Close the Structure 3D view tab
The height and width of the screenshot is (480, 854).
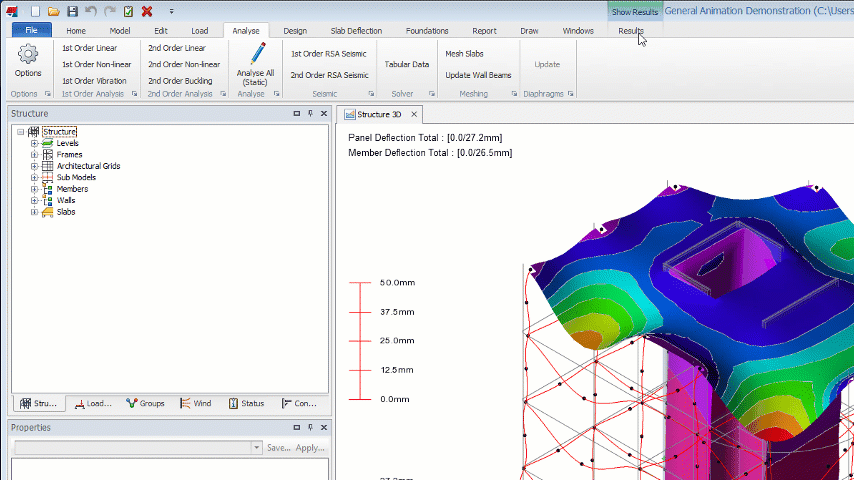(x=415, y=115)
